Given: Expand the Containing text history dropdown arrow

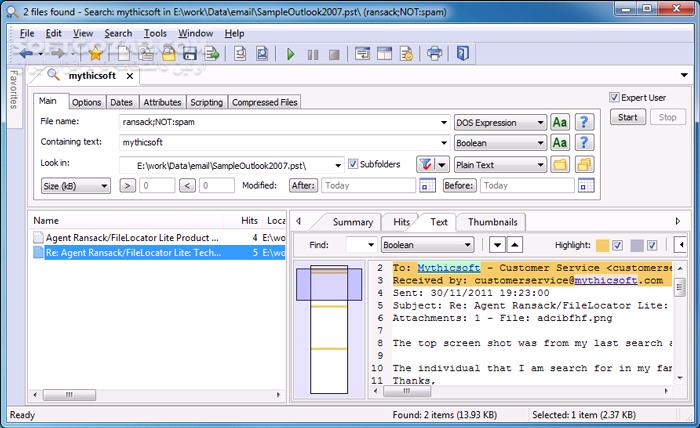Looking at the screenshot, I should pos(444,143).
